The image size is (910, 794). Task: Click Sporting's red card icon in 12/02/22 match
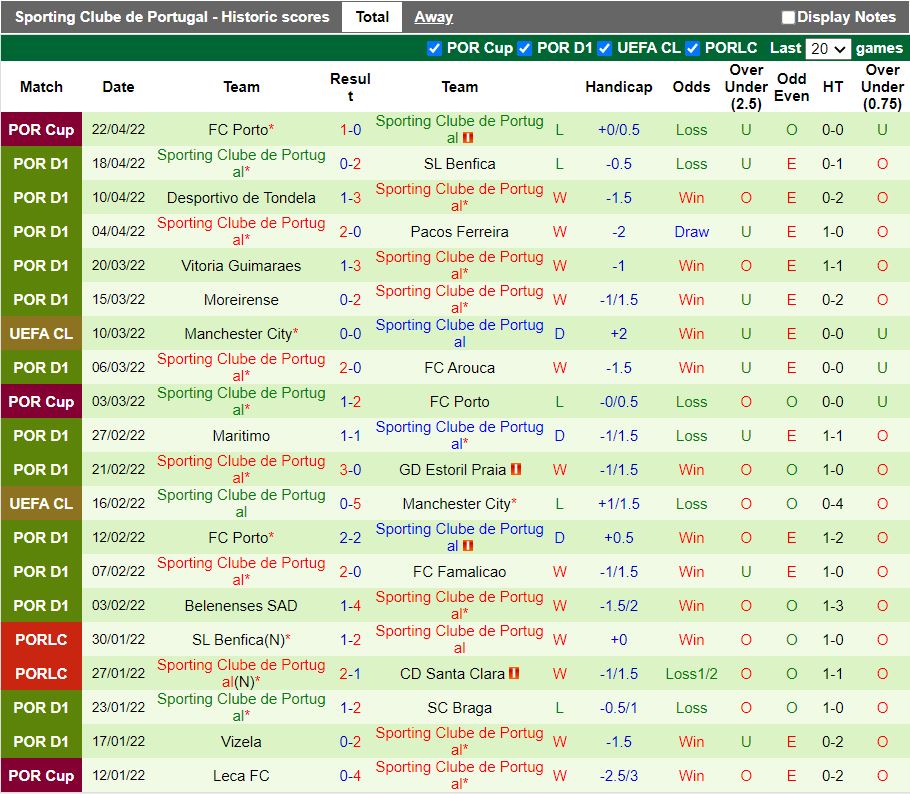468,546
